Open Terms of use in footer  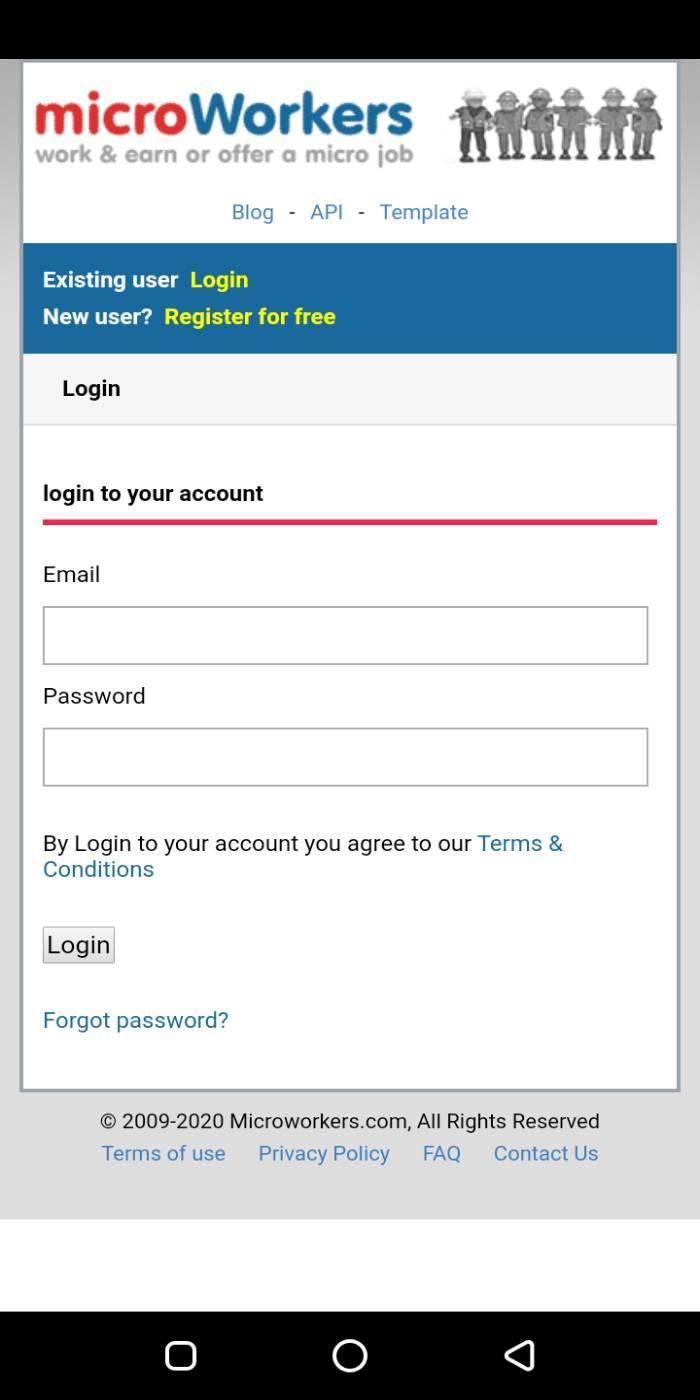pyautogui.click(x=163, y=1153)
